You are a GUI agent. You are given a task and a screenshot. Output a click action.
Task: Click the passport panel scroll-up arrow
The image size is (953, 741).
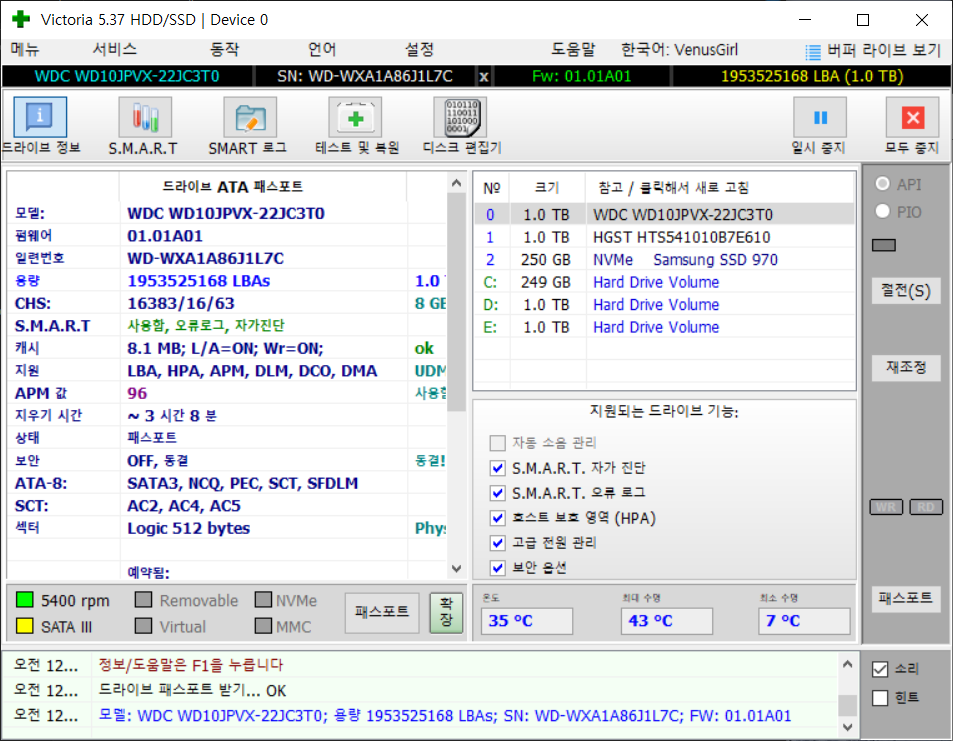click(x=456, y=183)
